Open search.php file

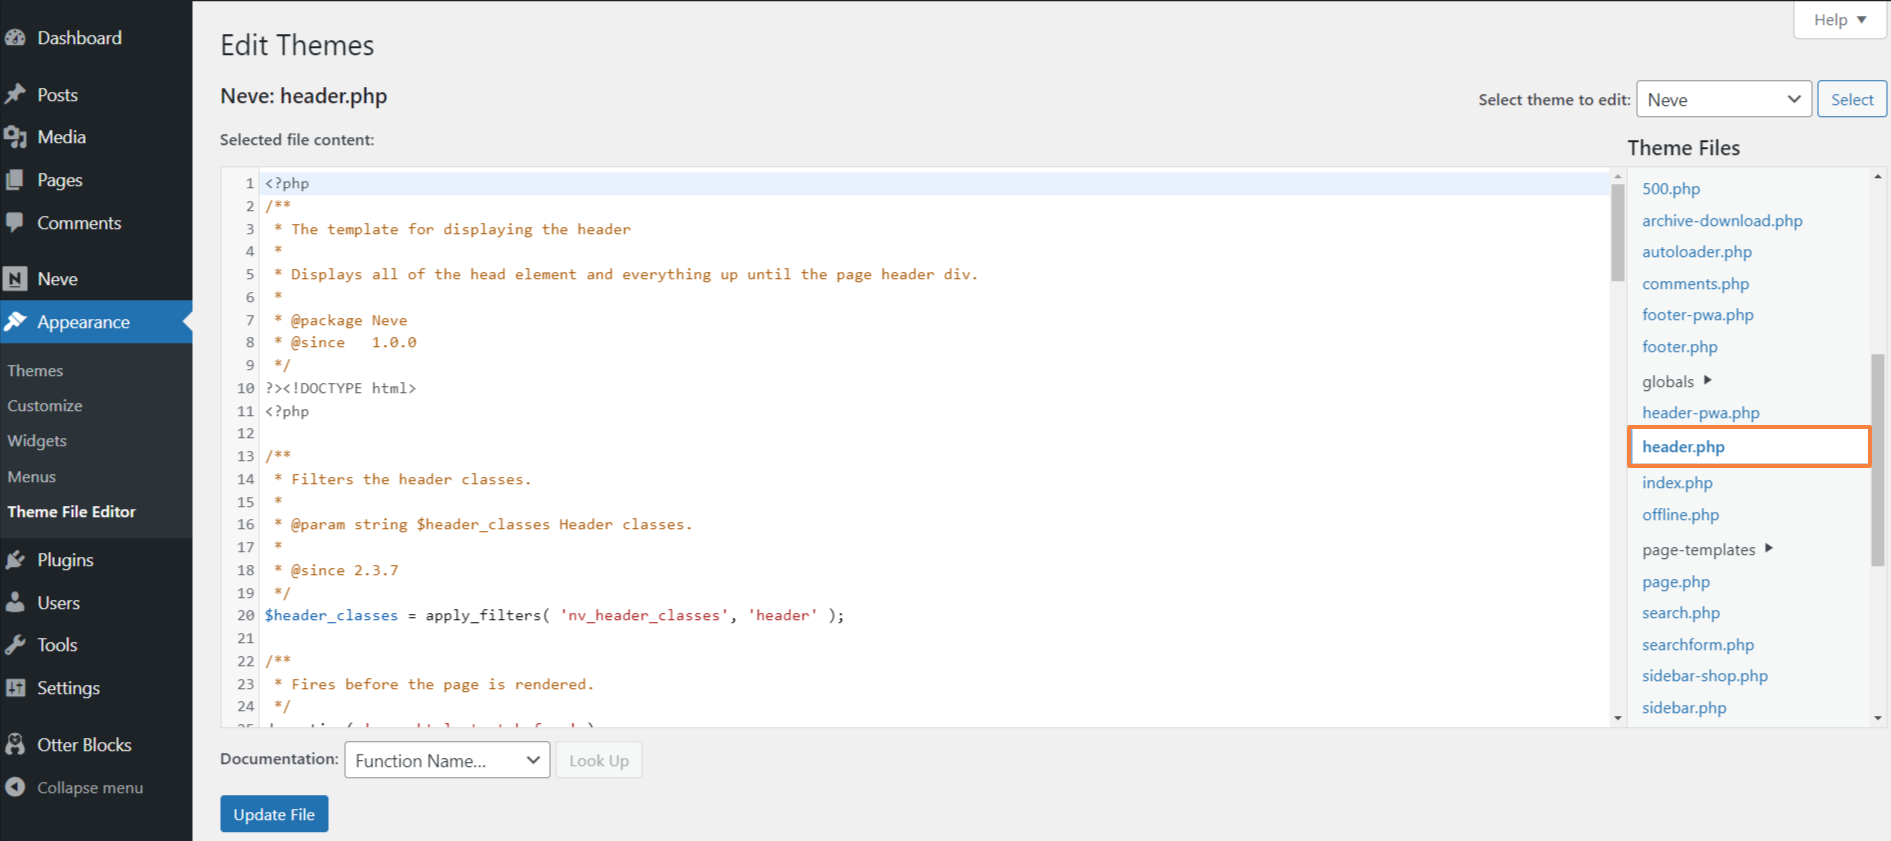click(x=1680, y=613)
